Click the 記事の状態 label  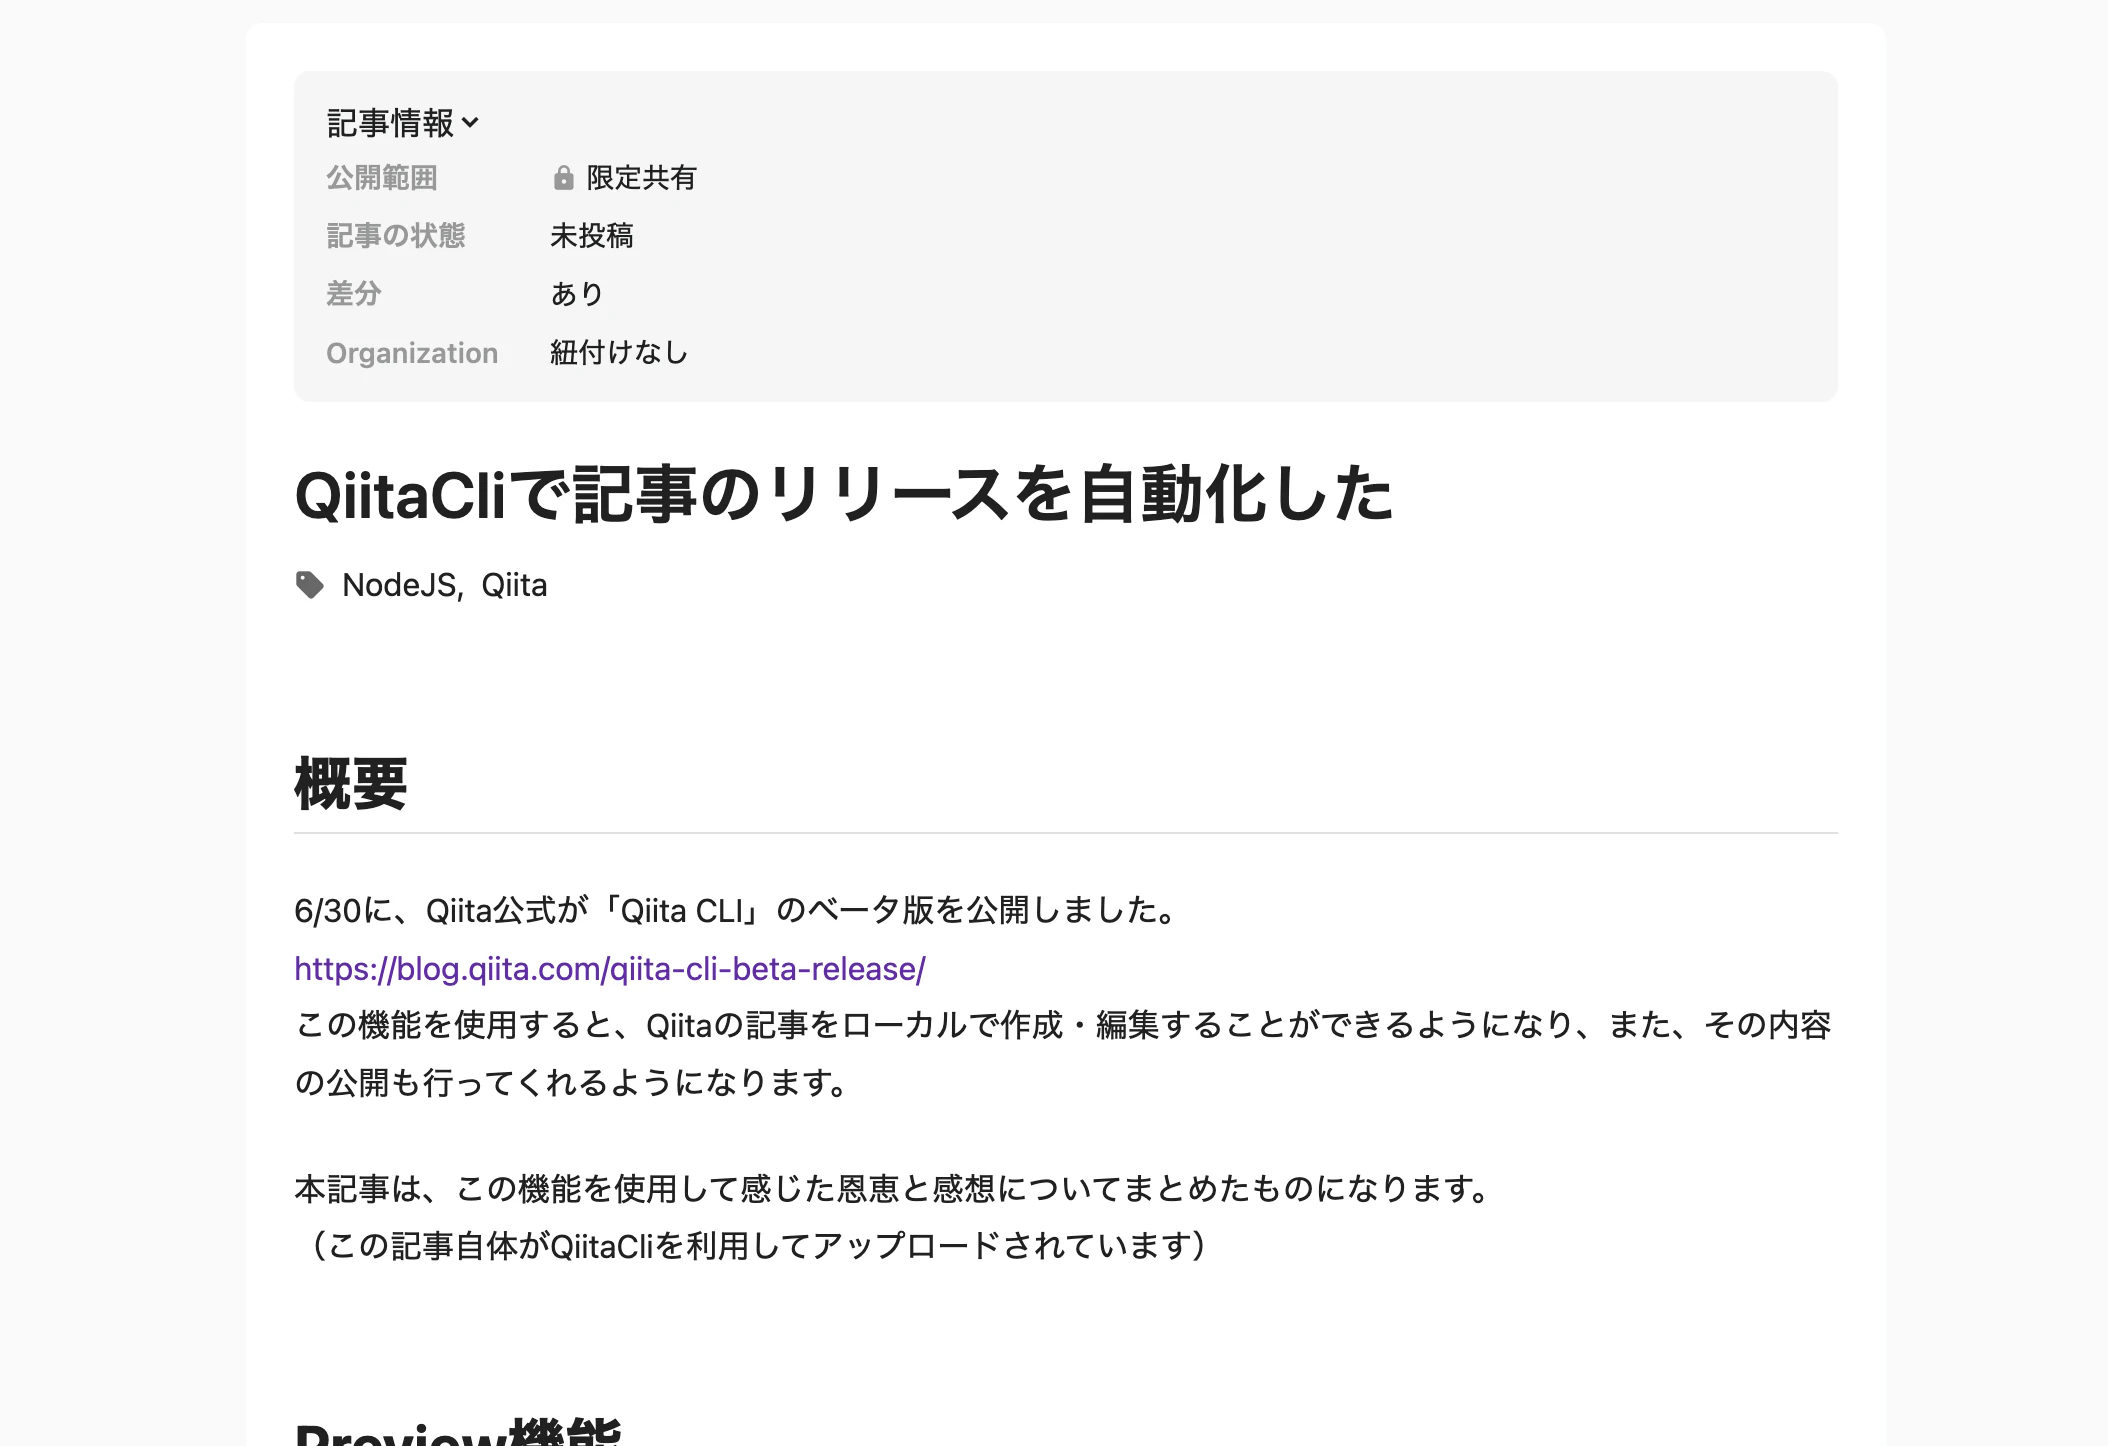point(396,236)
